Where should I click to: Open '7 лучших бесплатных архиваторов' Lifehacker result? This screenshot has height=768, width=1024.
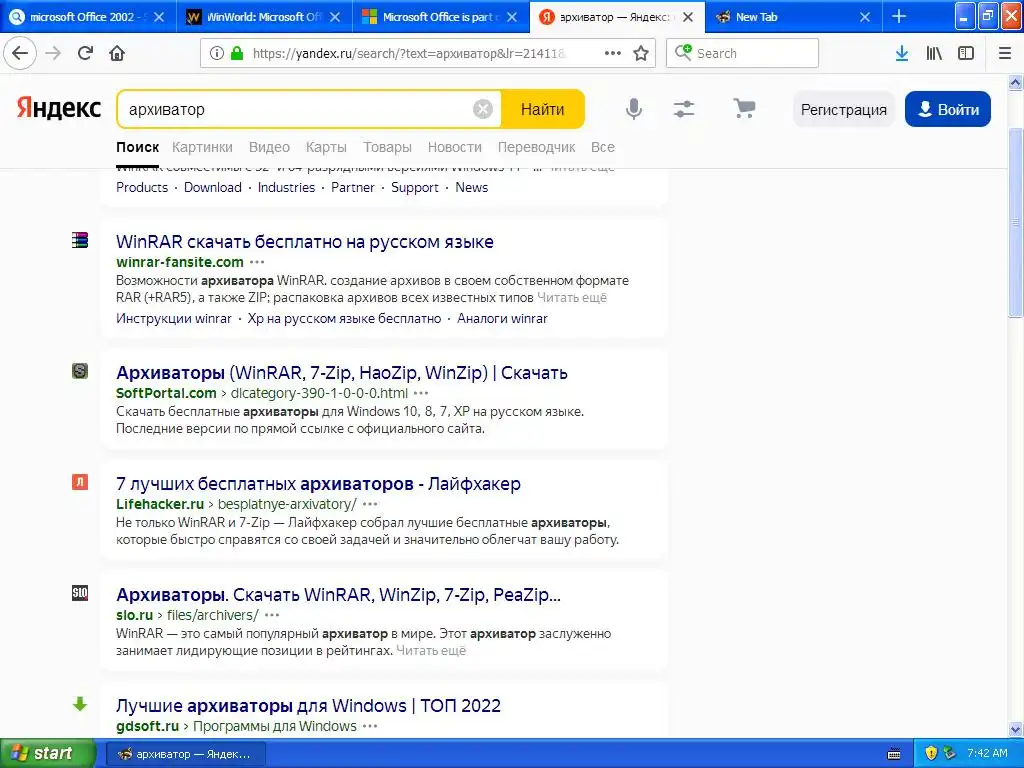pyautogui.click(x=318, y=484)
